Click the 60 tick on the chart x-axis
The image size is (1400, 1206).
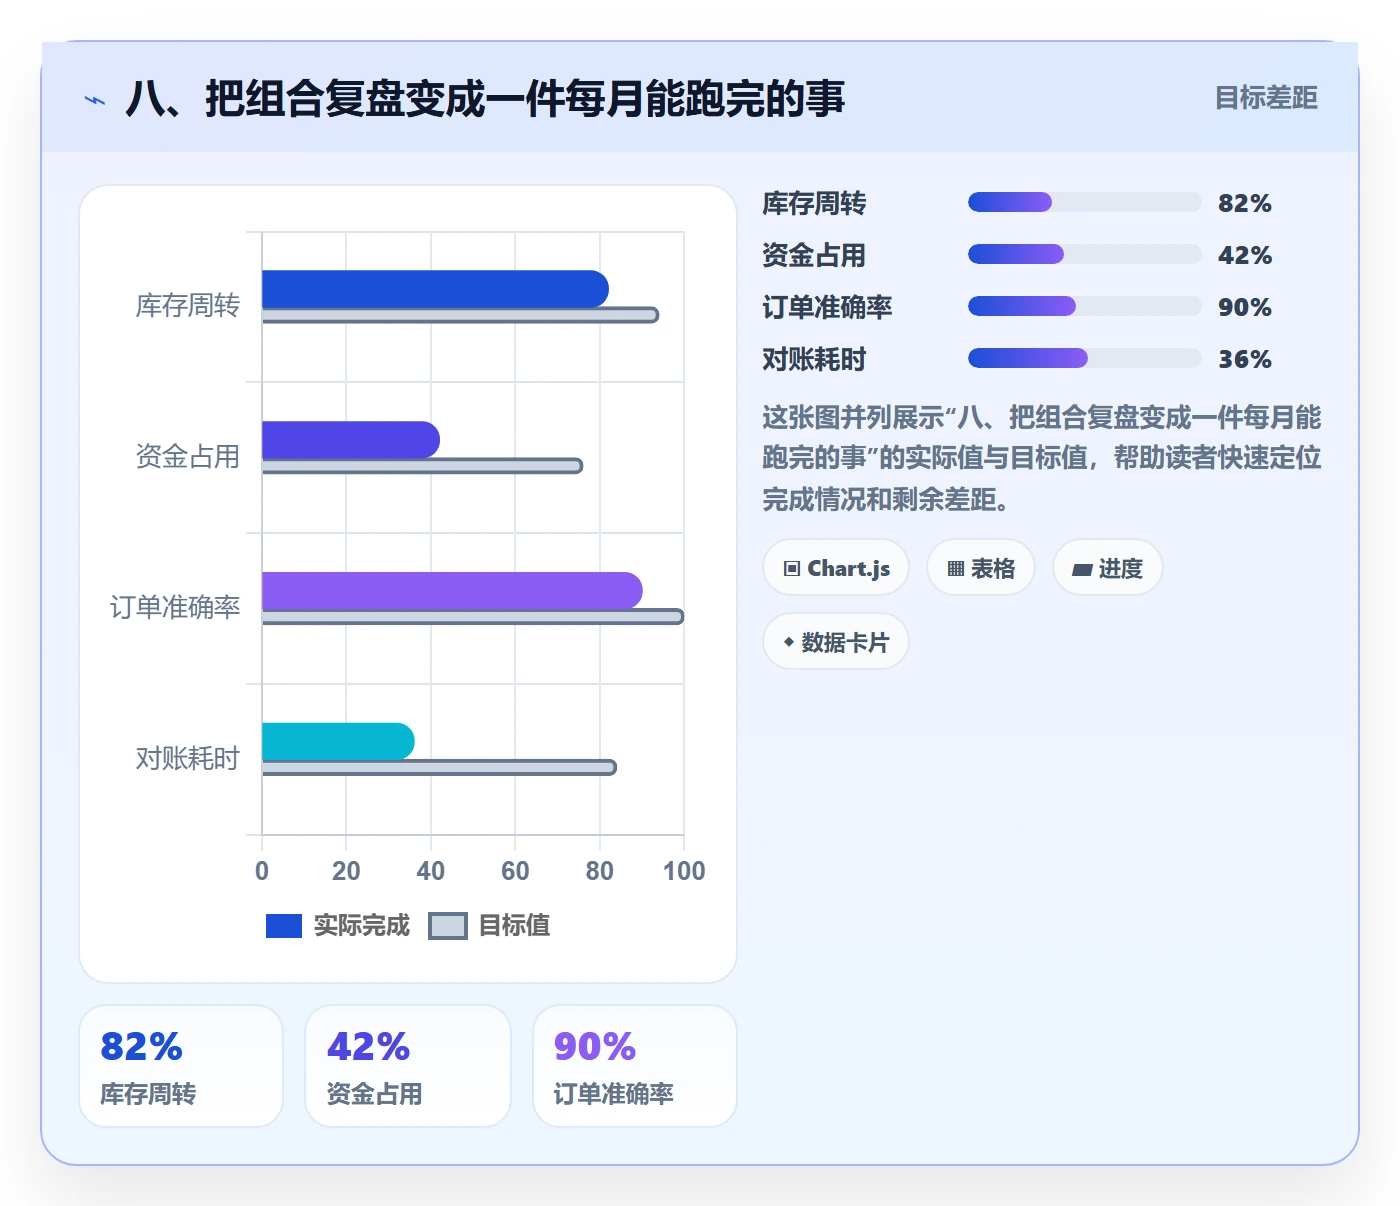point(515,871)
